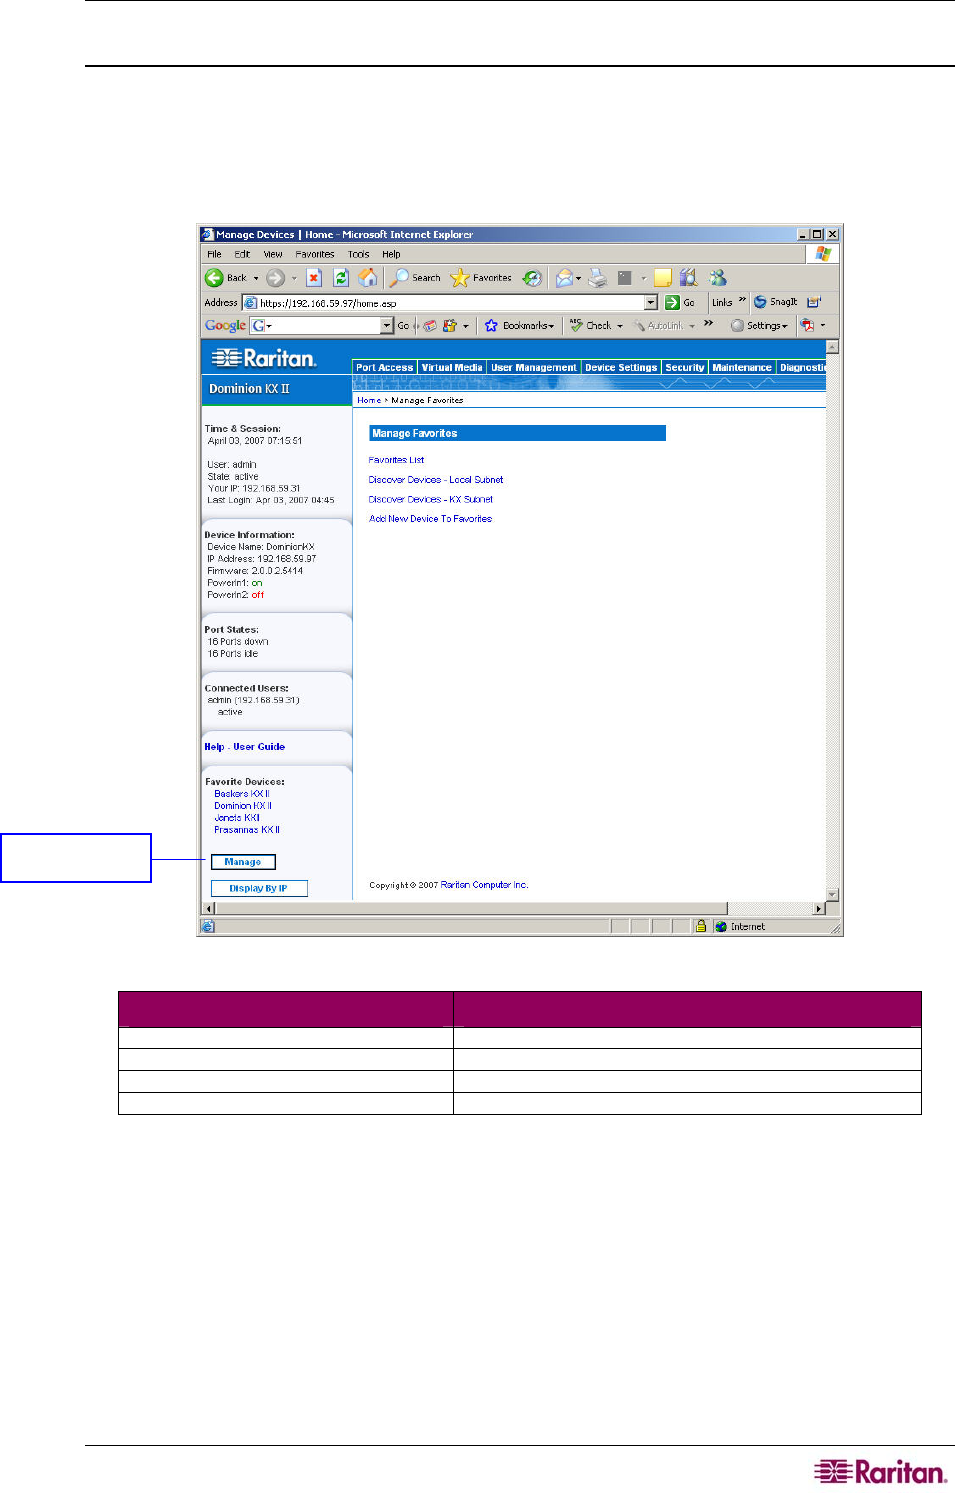Viewport: 955px width, 1493px height.
Task: Open the browser Home page icon
Action: pos(368,277)
